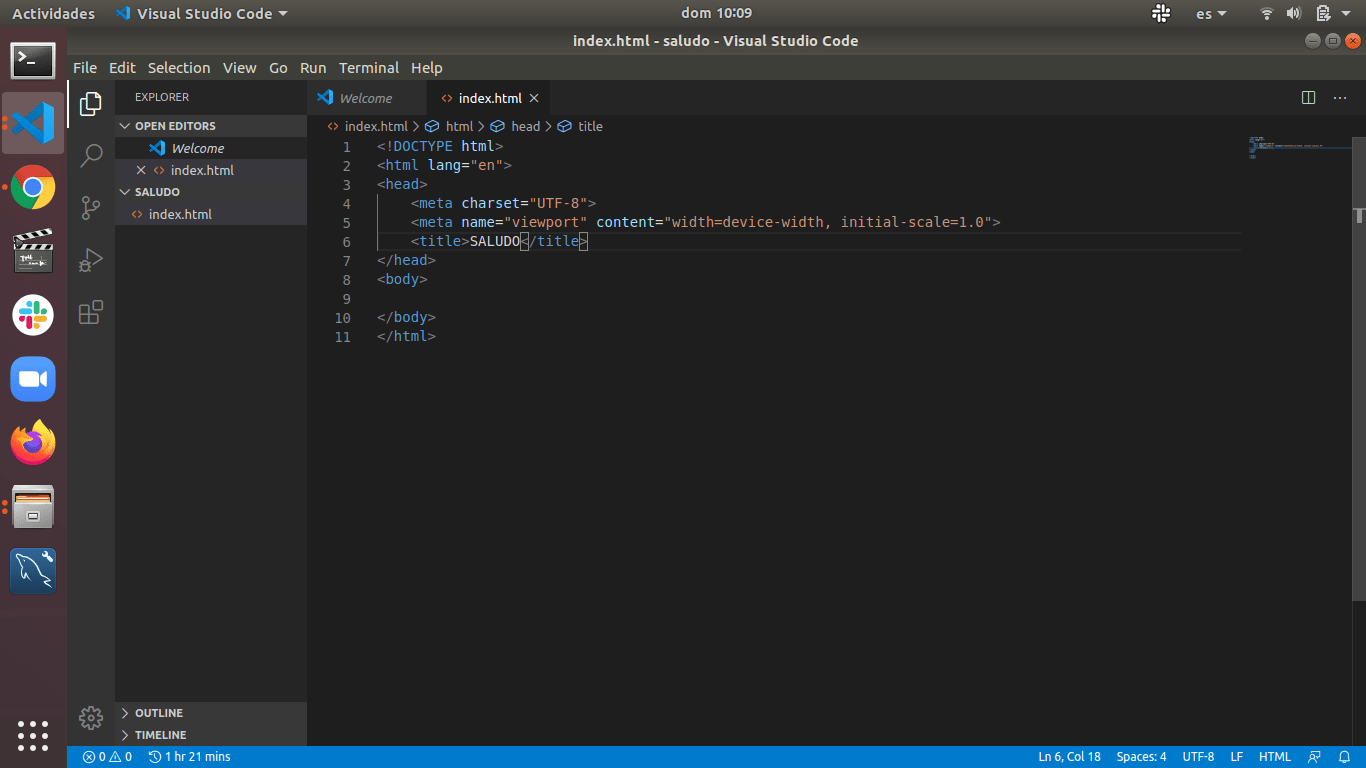1366x768 pixels.
Task: Select index.html in the SALUDO folder
Action: pos(180,214)
